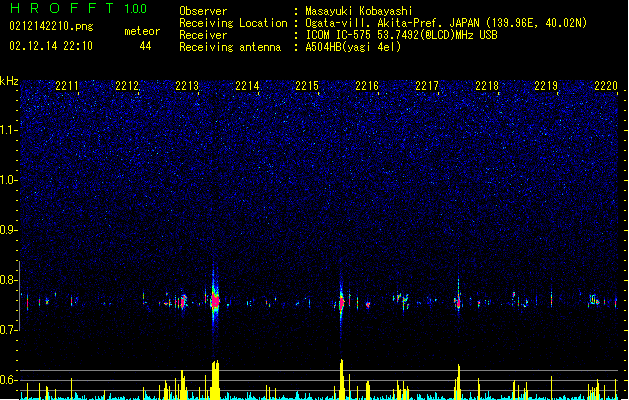
Task: Click the strong meteor echo after 2213
Action: pos(215,301)
